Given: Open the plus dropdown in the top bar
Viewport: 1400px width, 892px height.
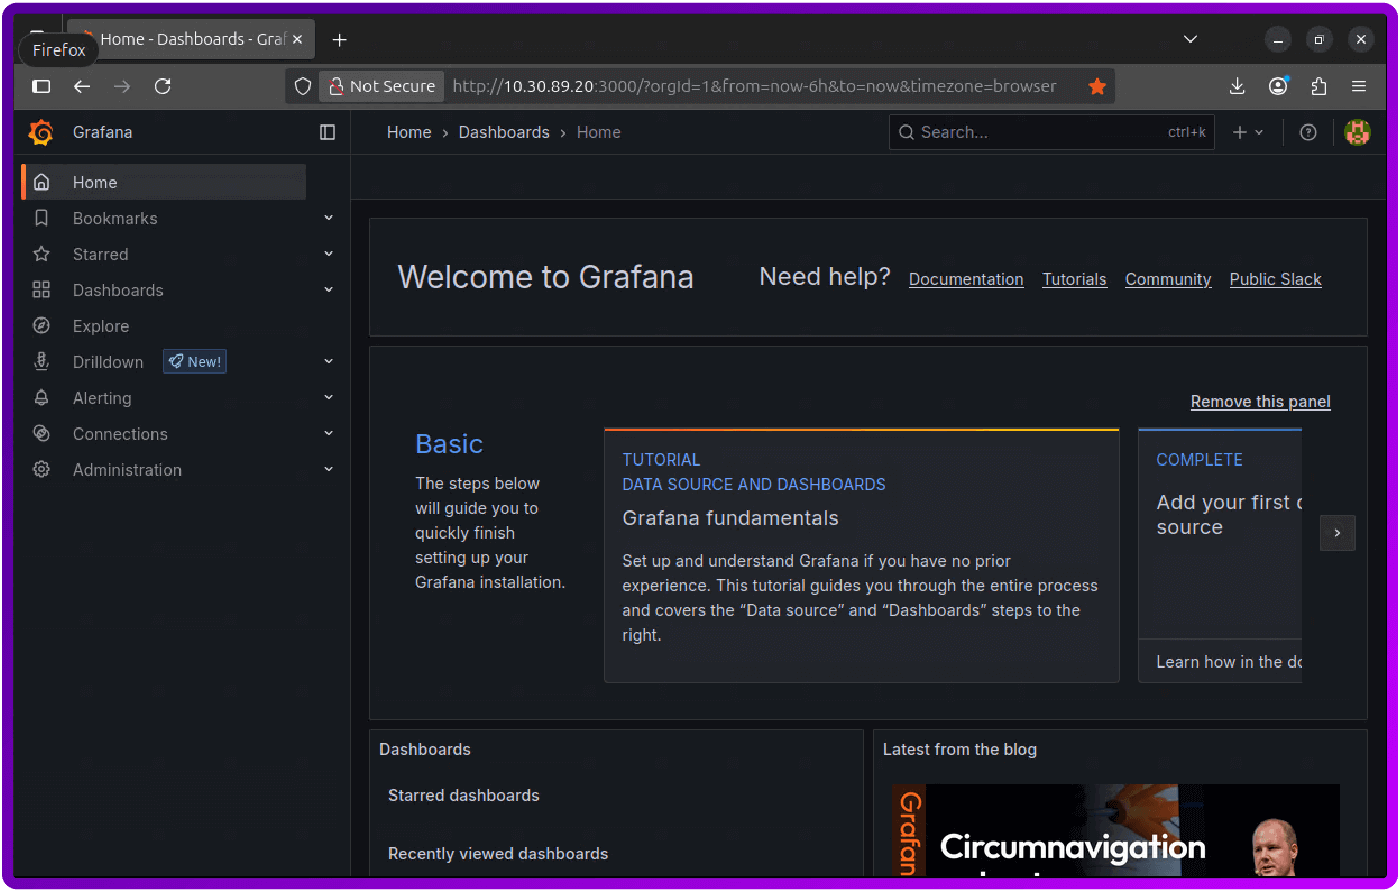Looking at the screenshot, I should (1247, 132).
